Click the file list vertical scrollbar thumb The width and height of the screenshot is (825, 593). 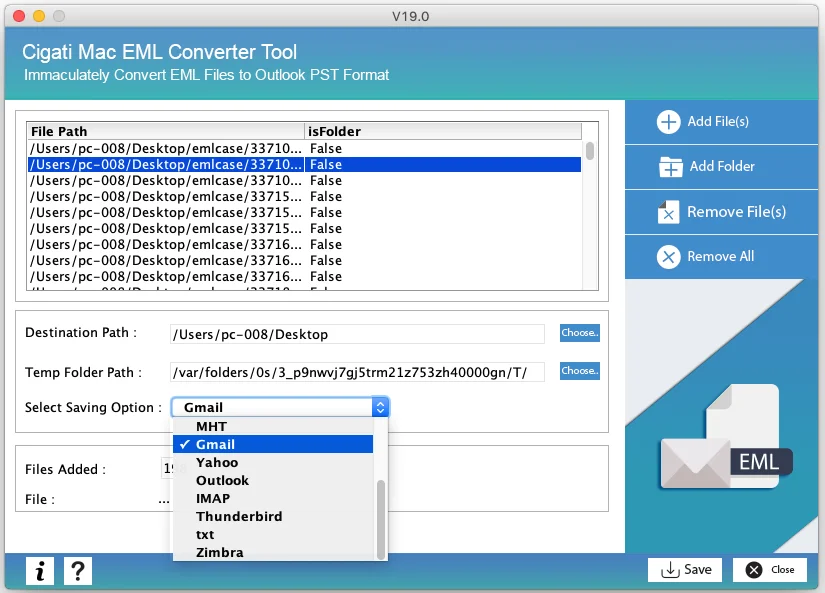pos(590,151)
